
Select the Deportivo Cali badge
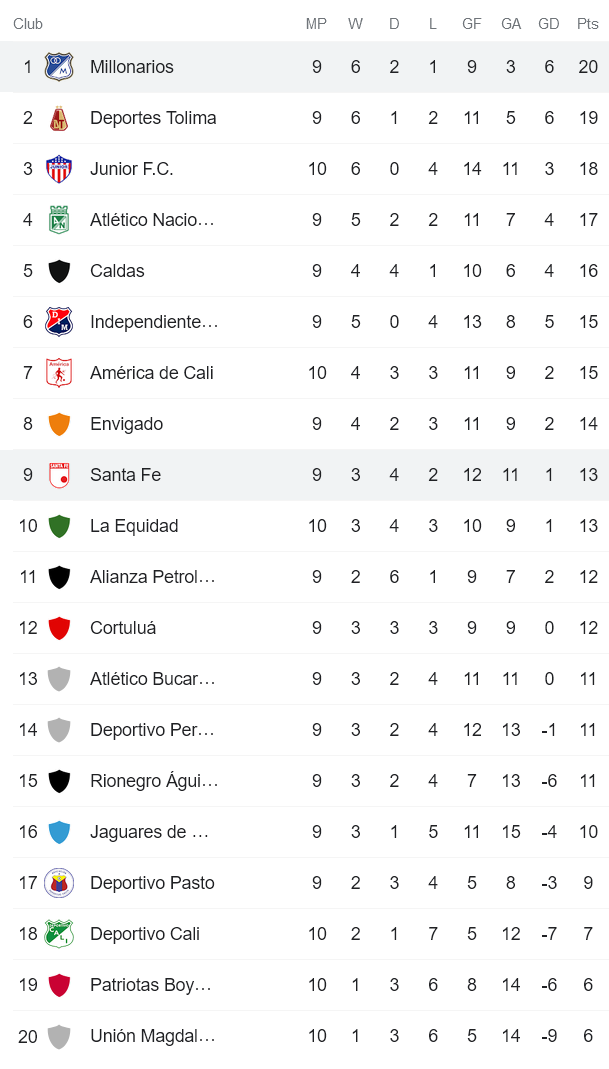[58, 934]
